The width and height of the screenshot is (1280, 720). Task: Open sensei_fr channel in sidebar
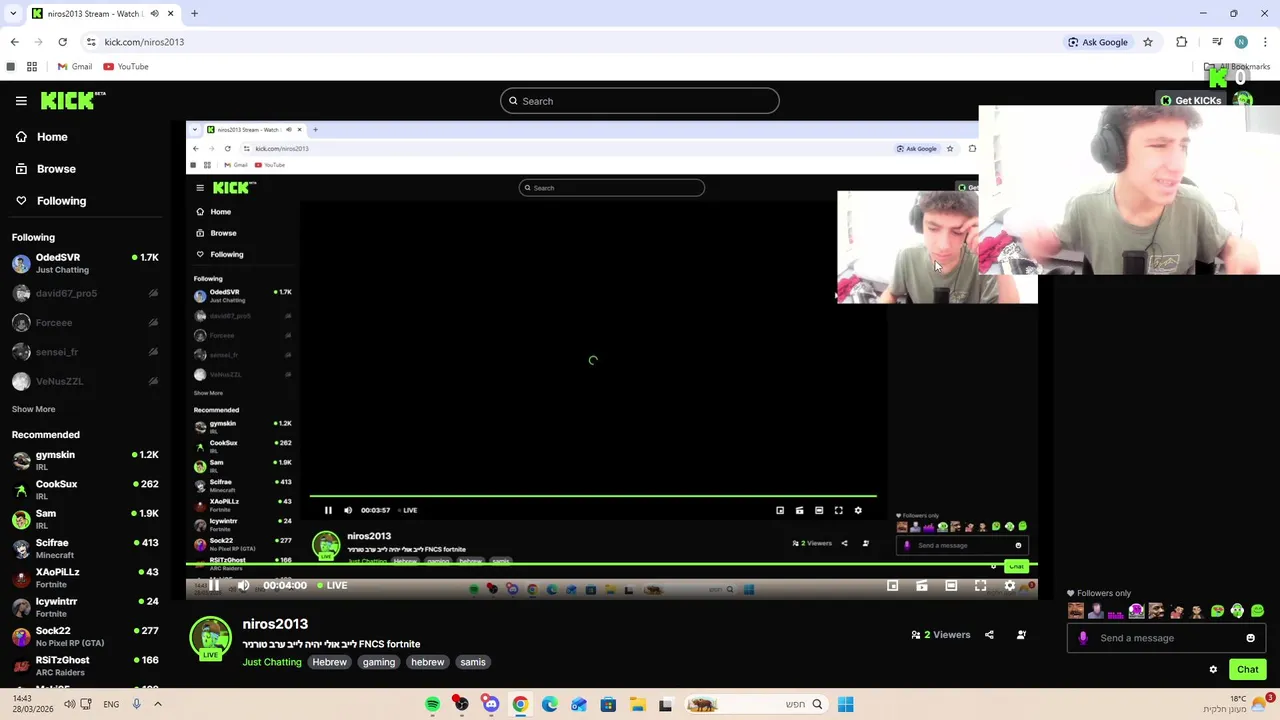[85, 352]
